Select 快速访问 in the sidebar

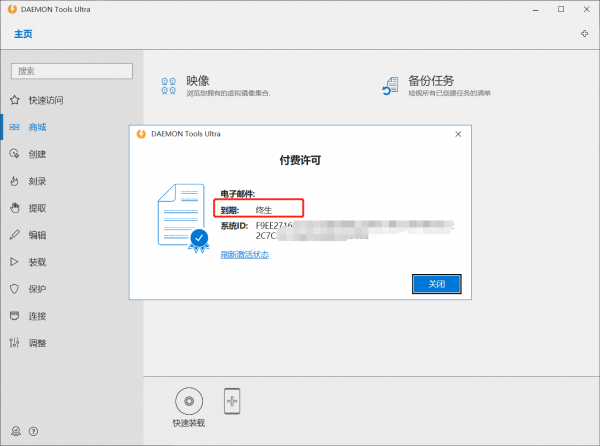46,100
